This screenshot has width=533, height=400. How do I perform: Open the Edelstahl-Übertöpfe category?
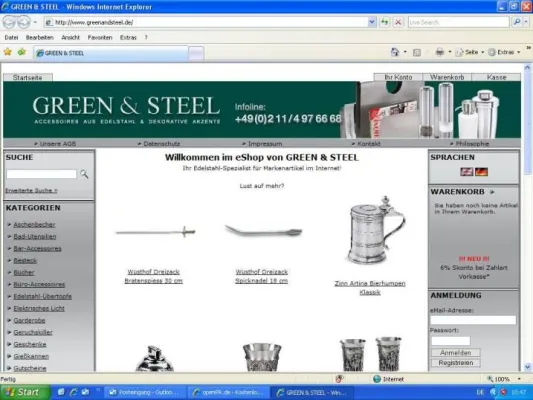(x=42, y=297)
